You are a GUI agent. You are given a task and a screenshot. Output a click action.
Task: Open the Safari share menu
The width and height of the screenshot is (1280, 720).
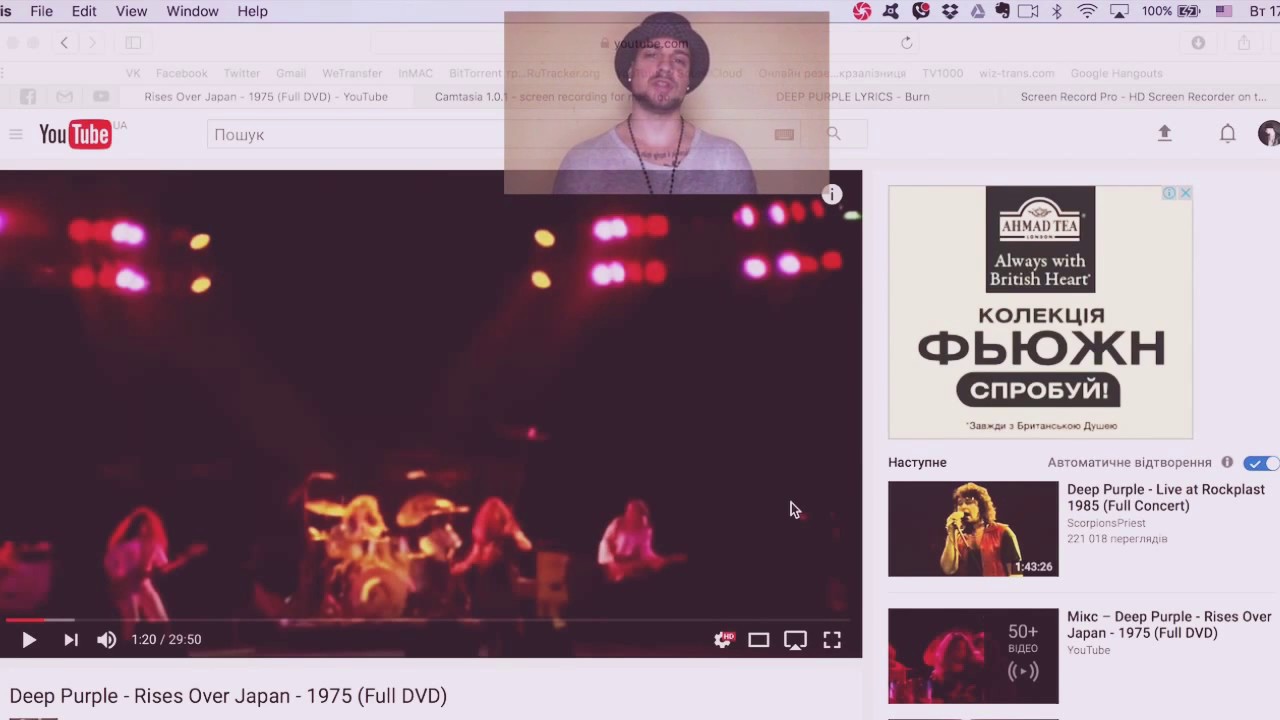(1244, 43)
